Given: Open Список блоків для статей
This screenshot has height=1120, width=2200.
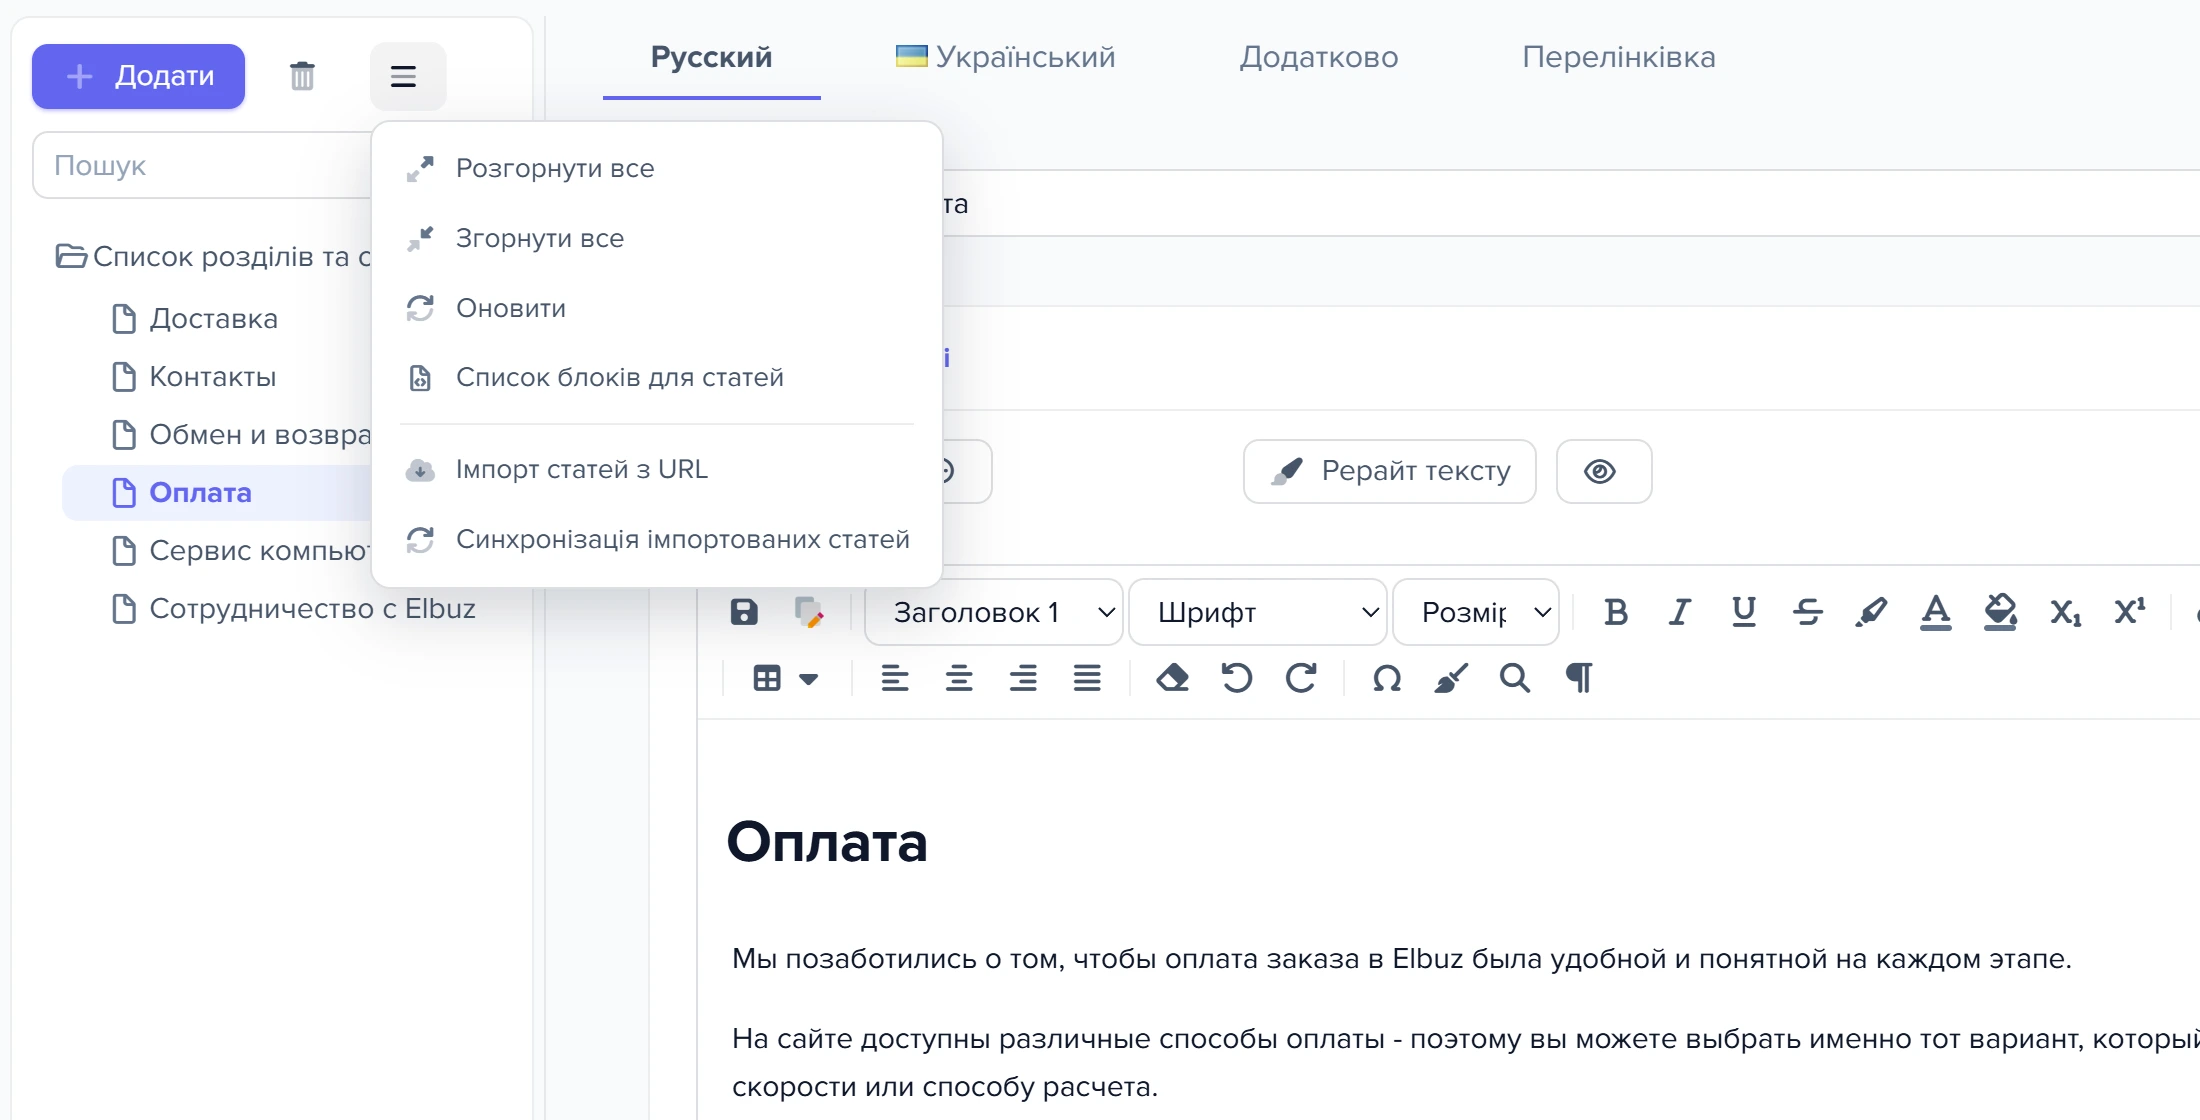Looking at the screenshot, I should (x=656, y=377).
